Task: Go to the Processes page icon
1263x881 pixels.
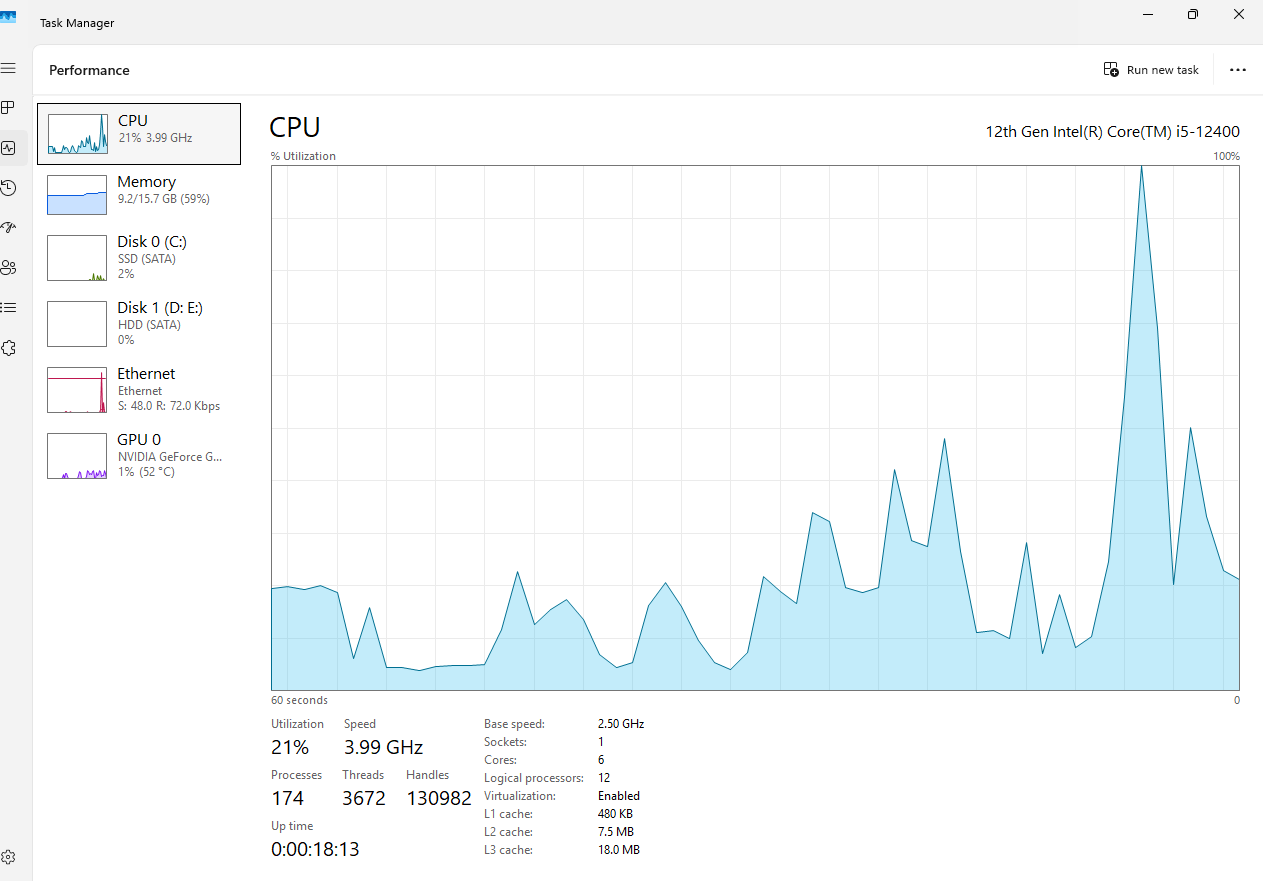Action: click(x=8, y=108)
